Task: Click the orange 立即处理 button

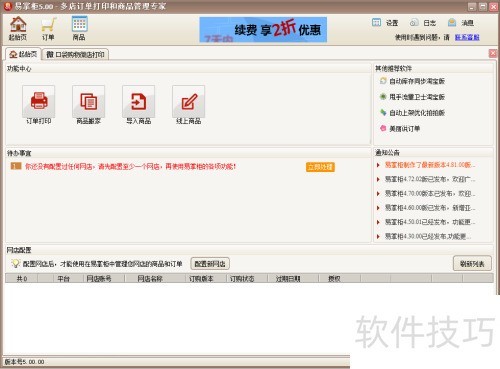Action: pyautogui.click(x=320, y=167)
